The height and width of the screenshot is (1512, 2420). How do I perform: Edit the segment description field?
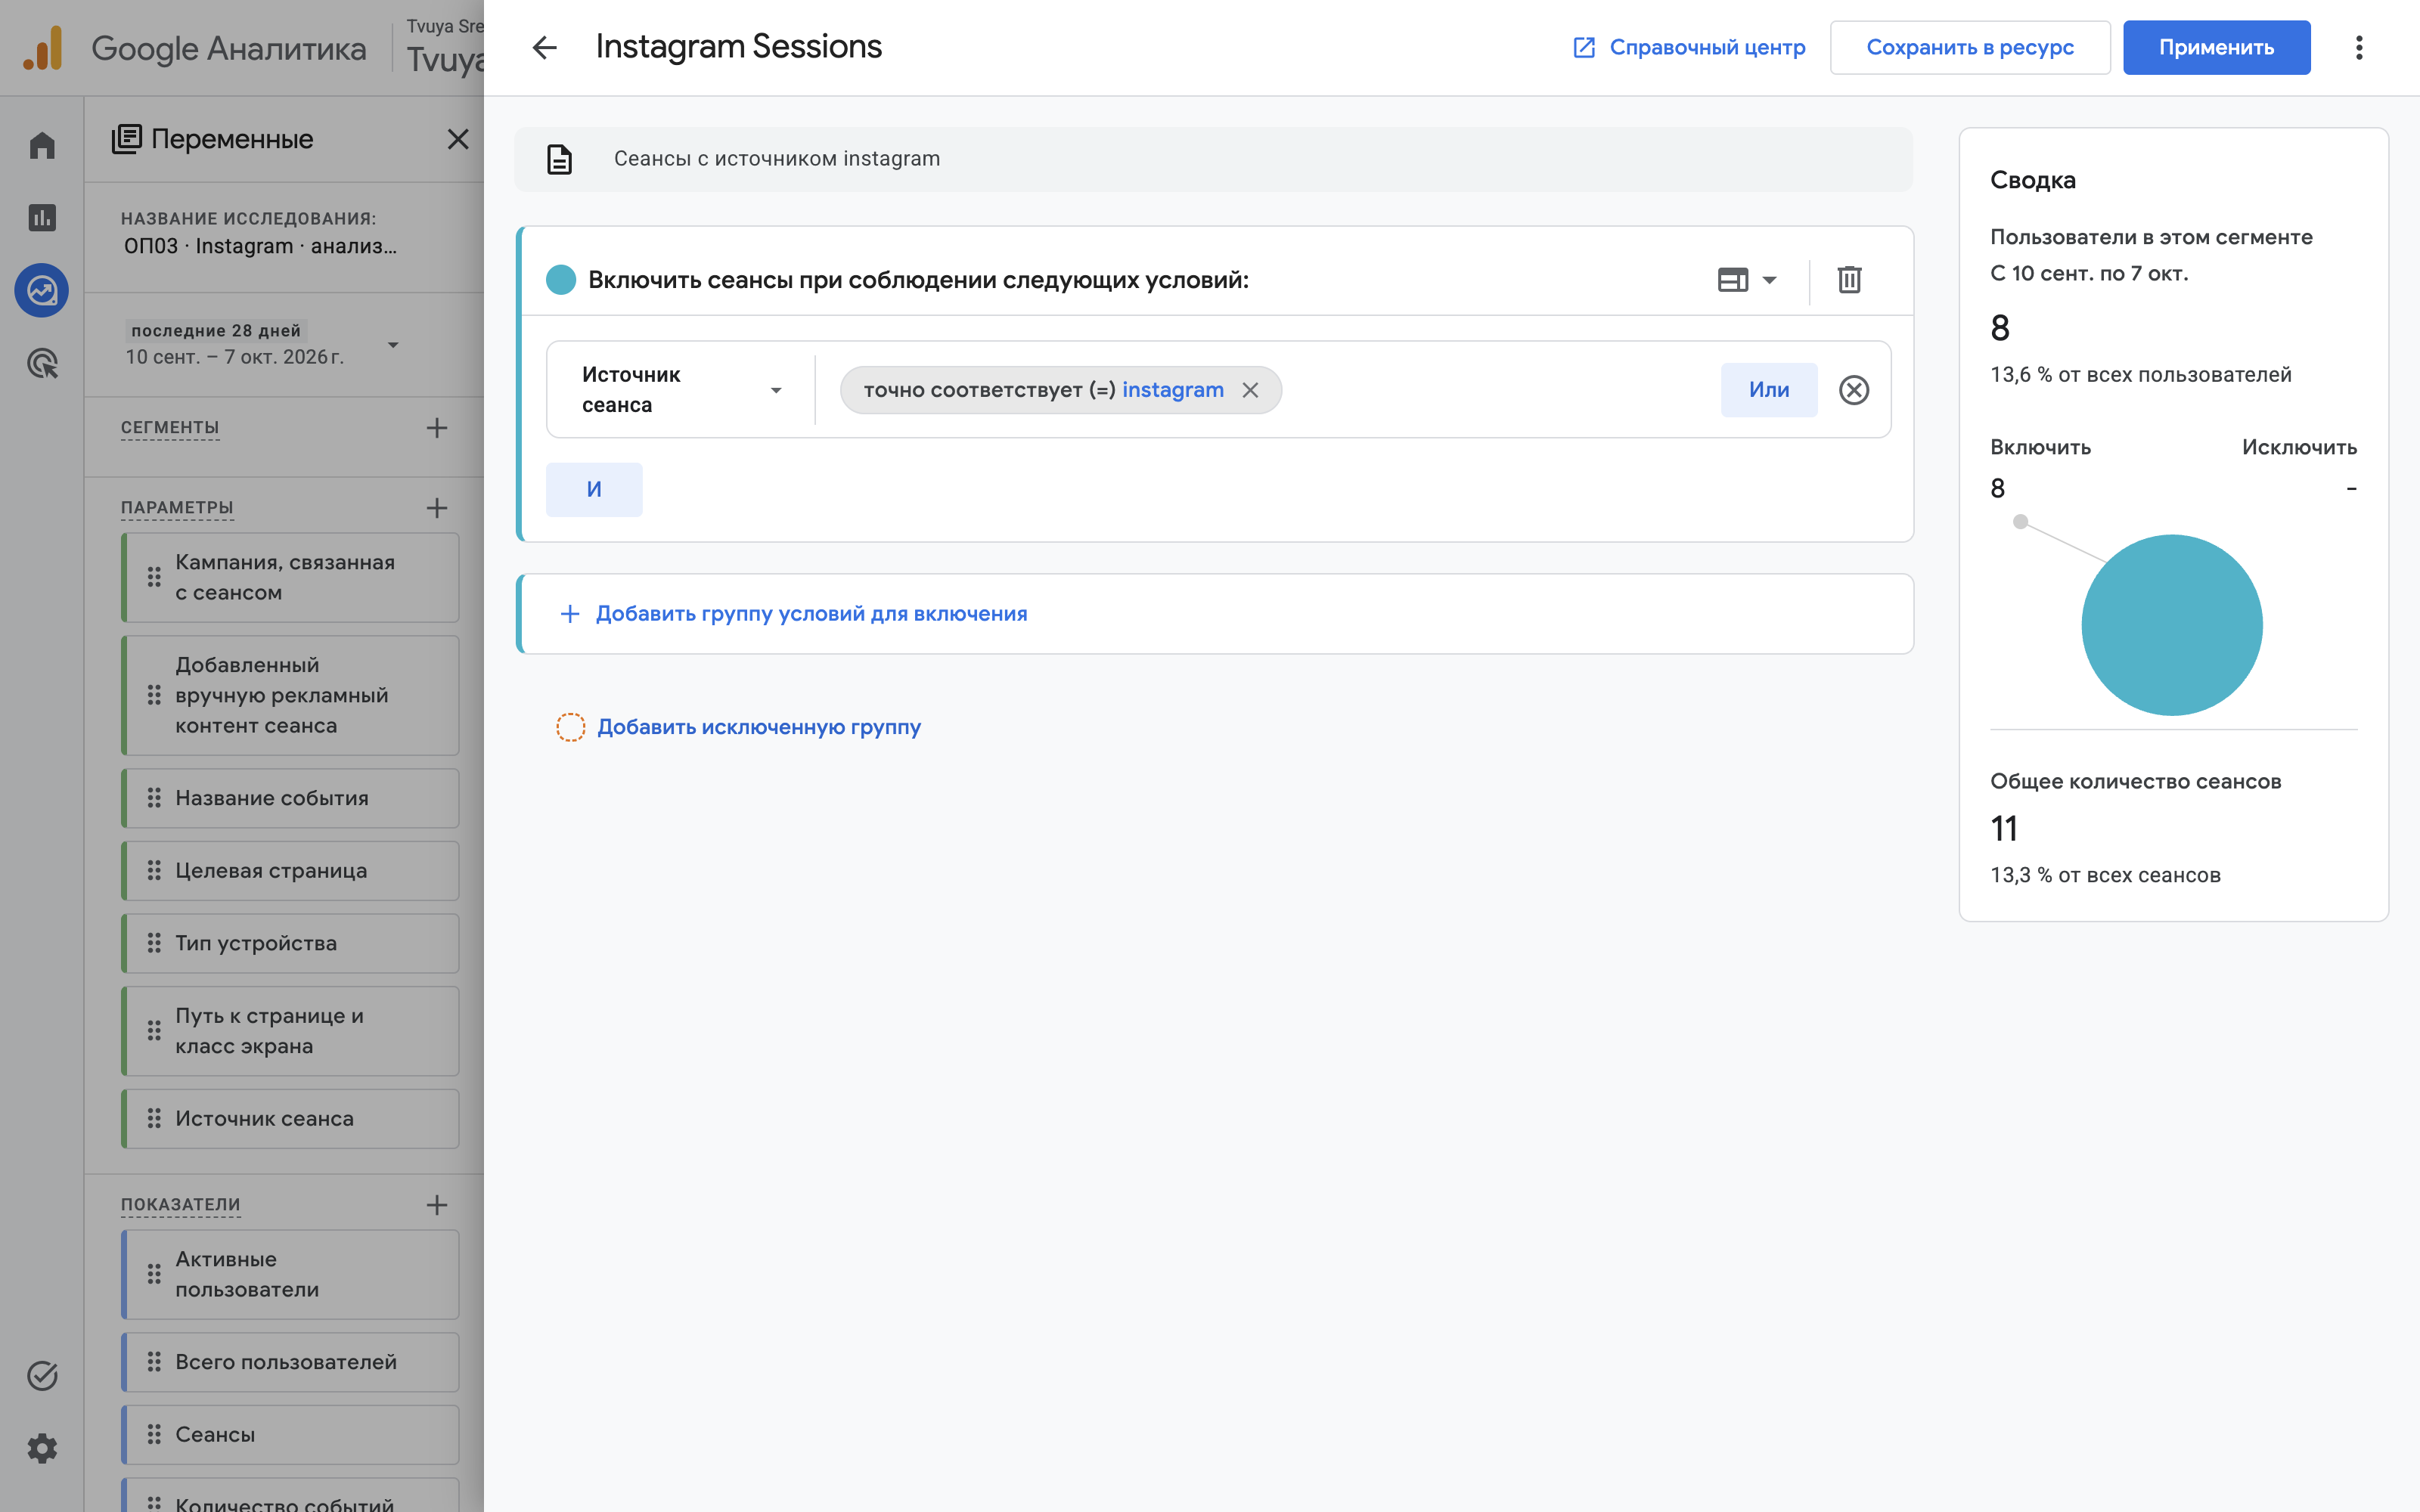1213,159
